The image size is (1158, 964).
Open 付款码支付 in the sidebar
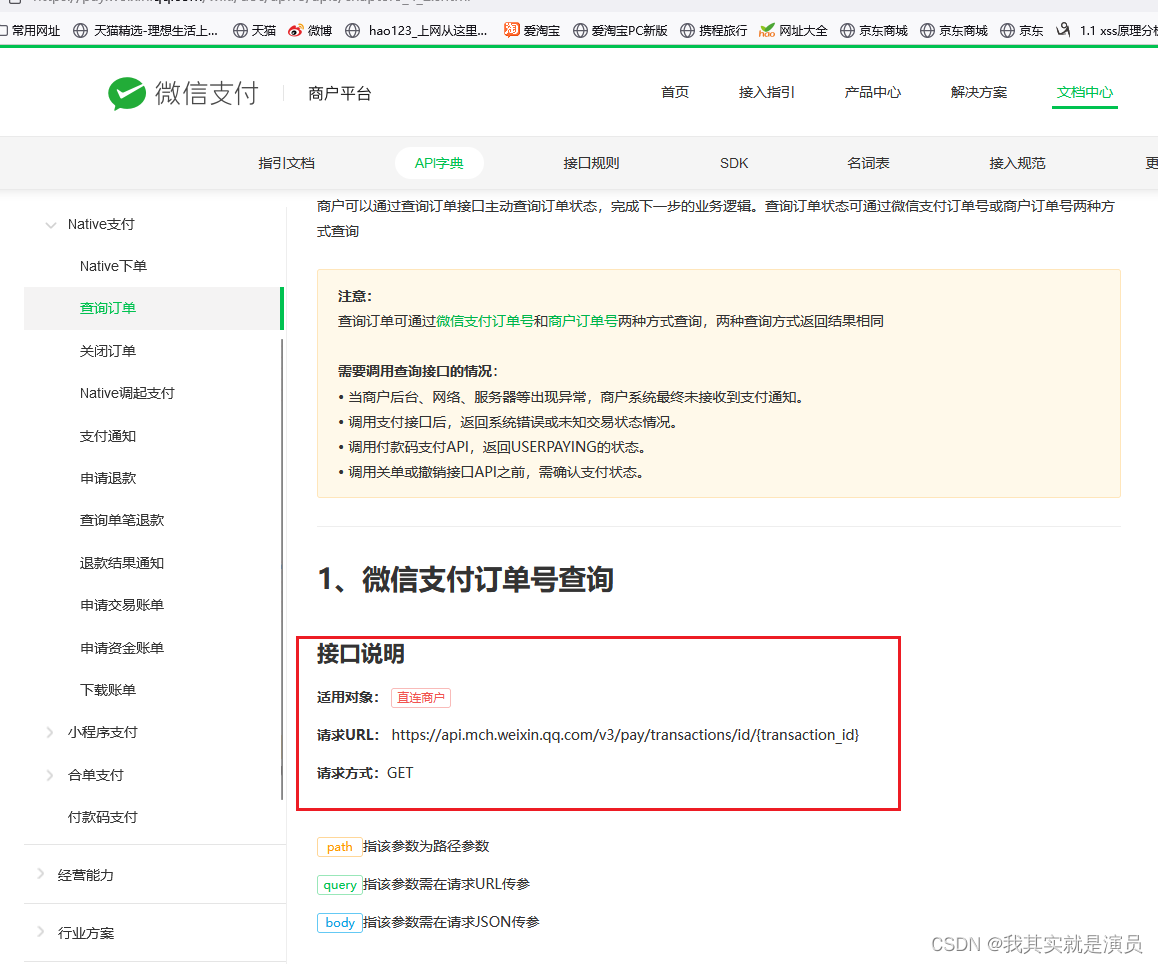(x=103, y=817)
